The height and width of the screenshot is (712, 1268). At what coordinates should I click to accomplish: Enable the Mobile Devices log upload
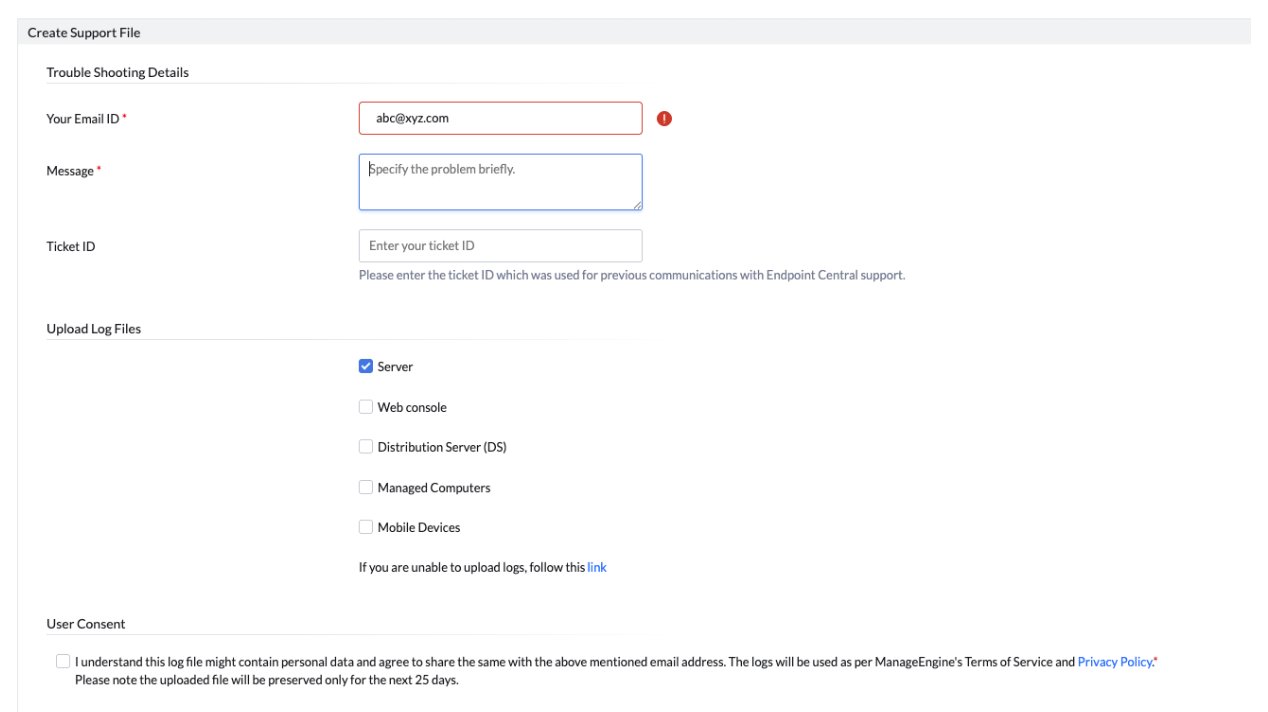(x=366, y=527)
